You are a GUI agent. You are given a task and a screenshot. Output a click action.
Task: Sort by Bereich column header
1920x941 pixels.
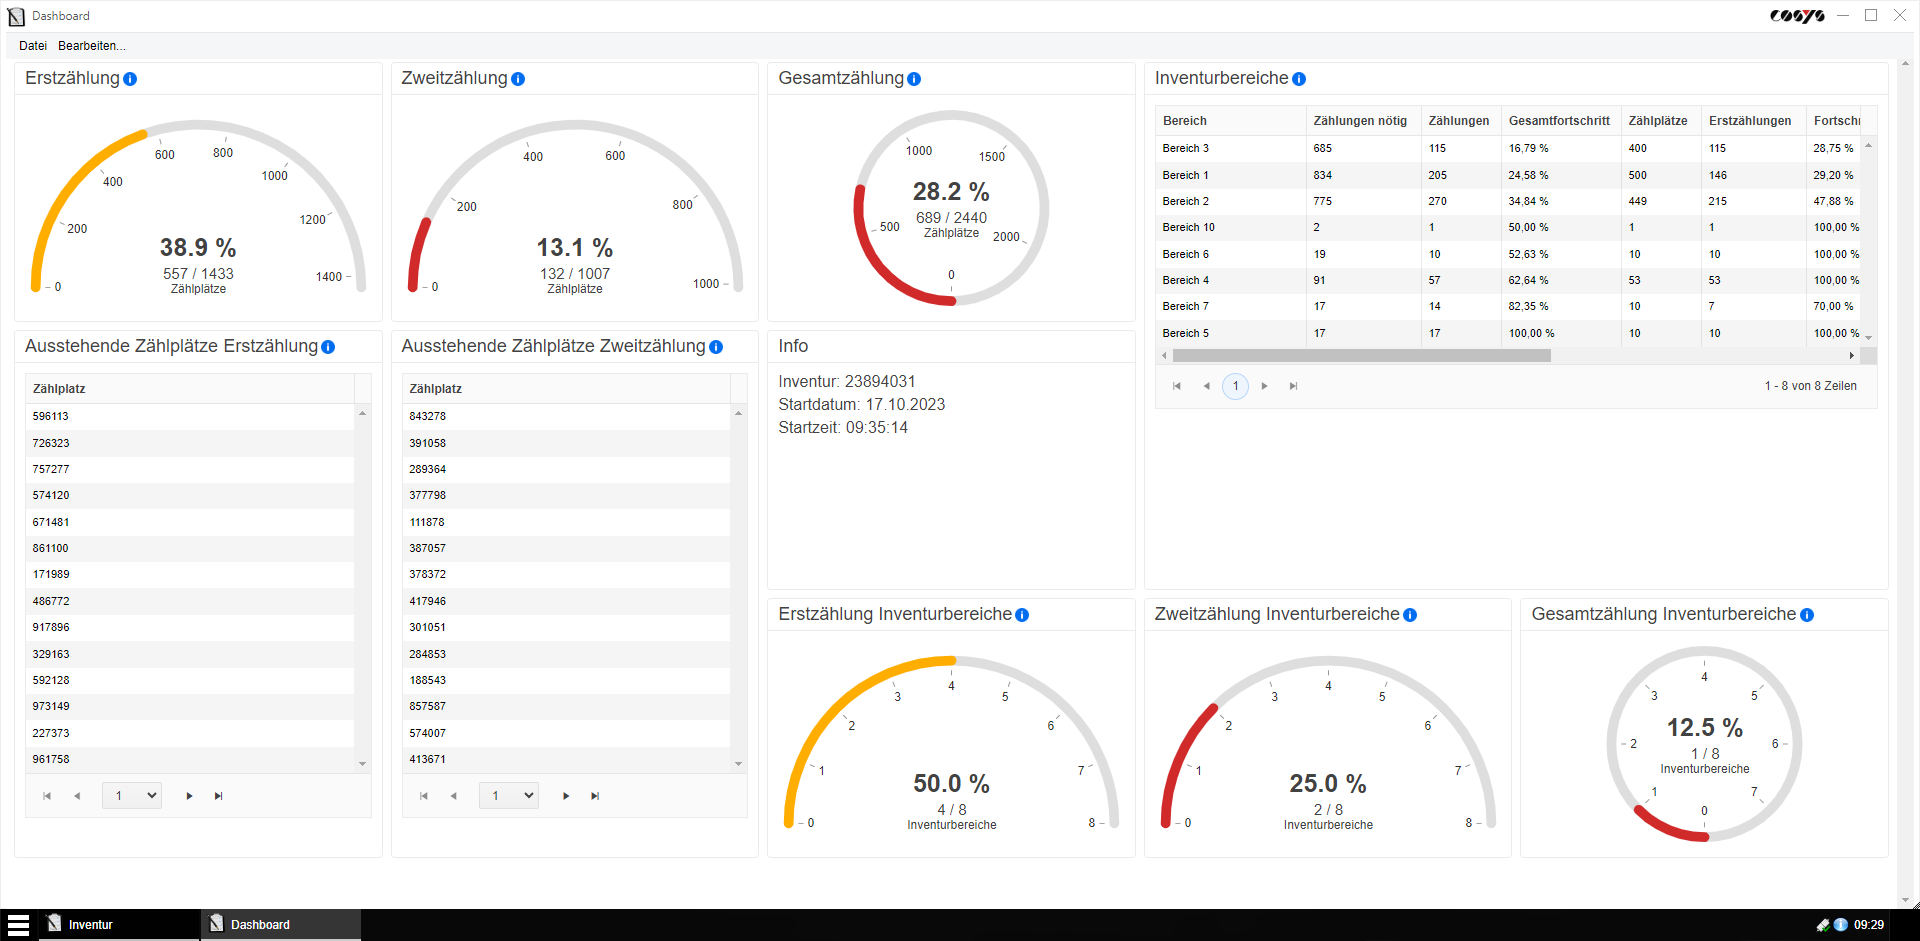pos(1230,121)
